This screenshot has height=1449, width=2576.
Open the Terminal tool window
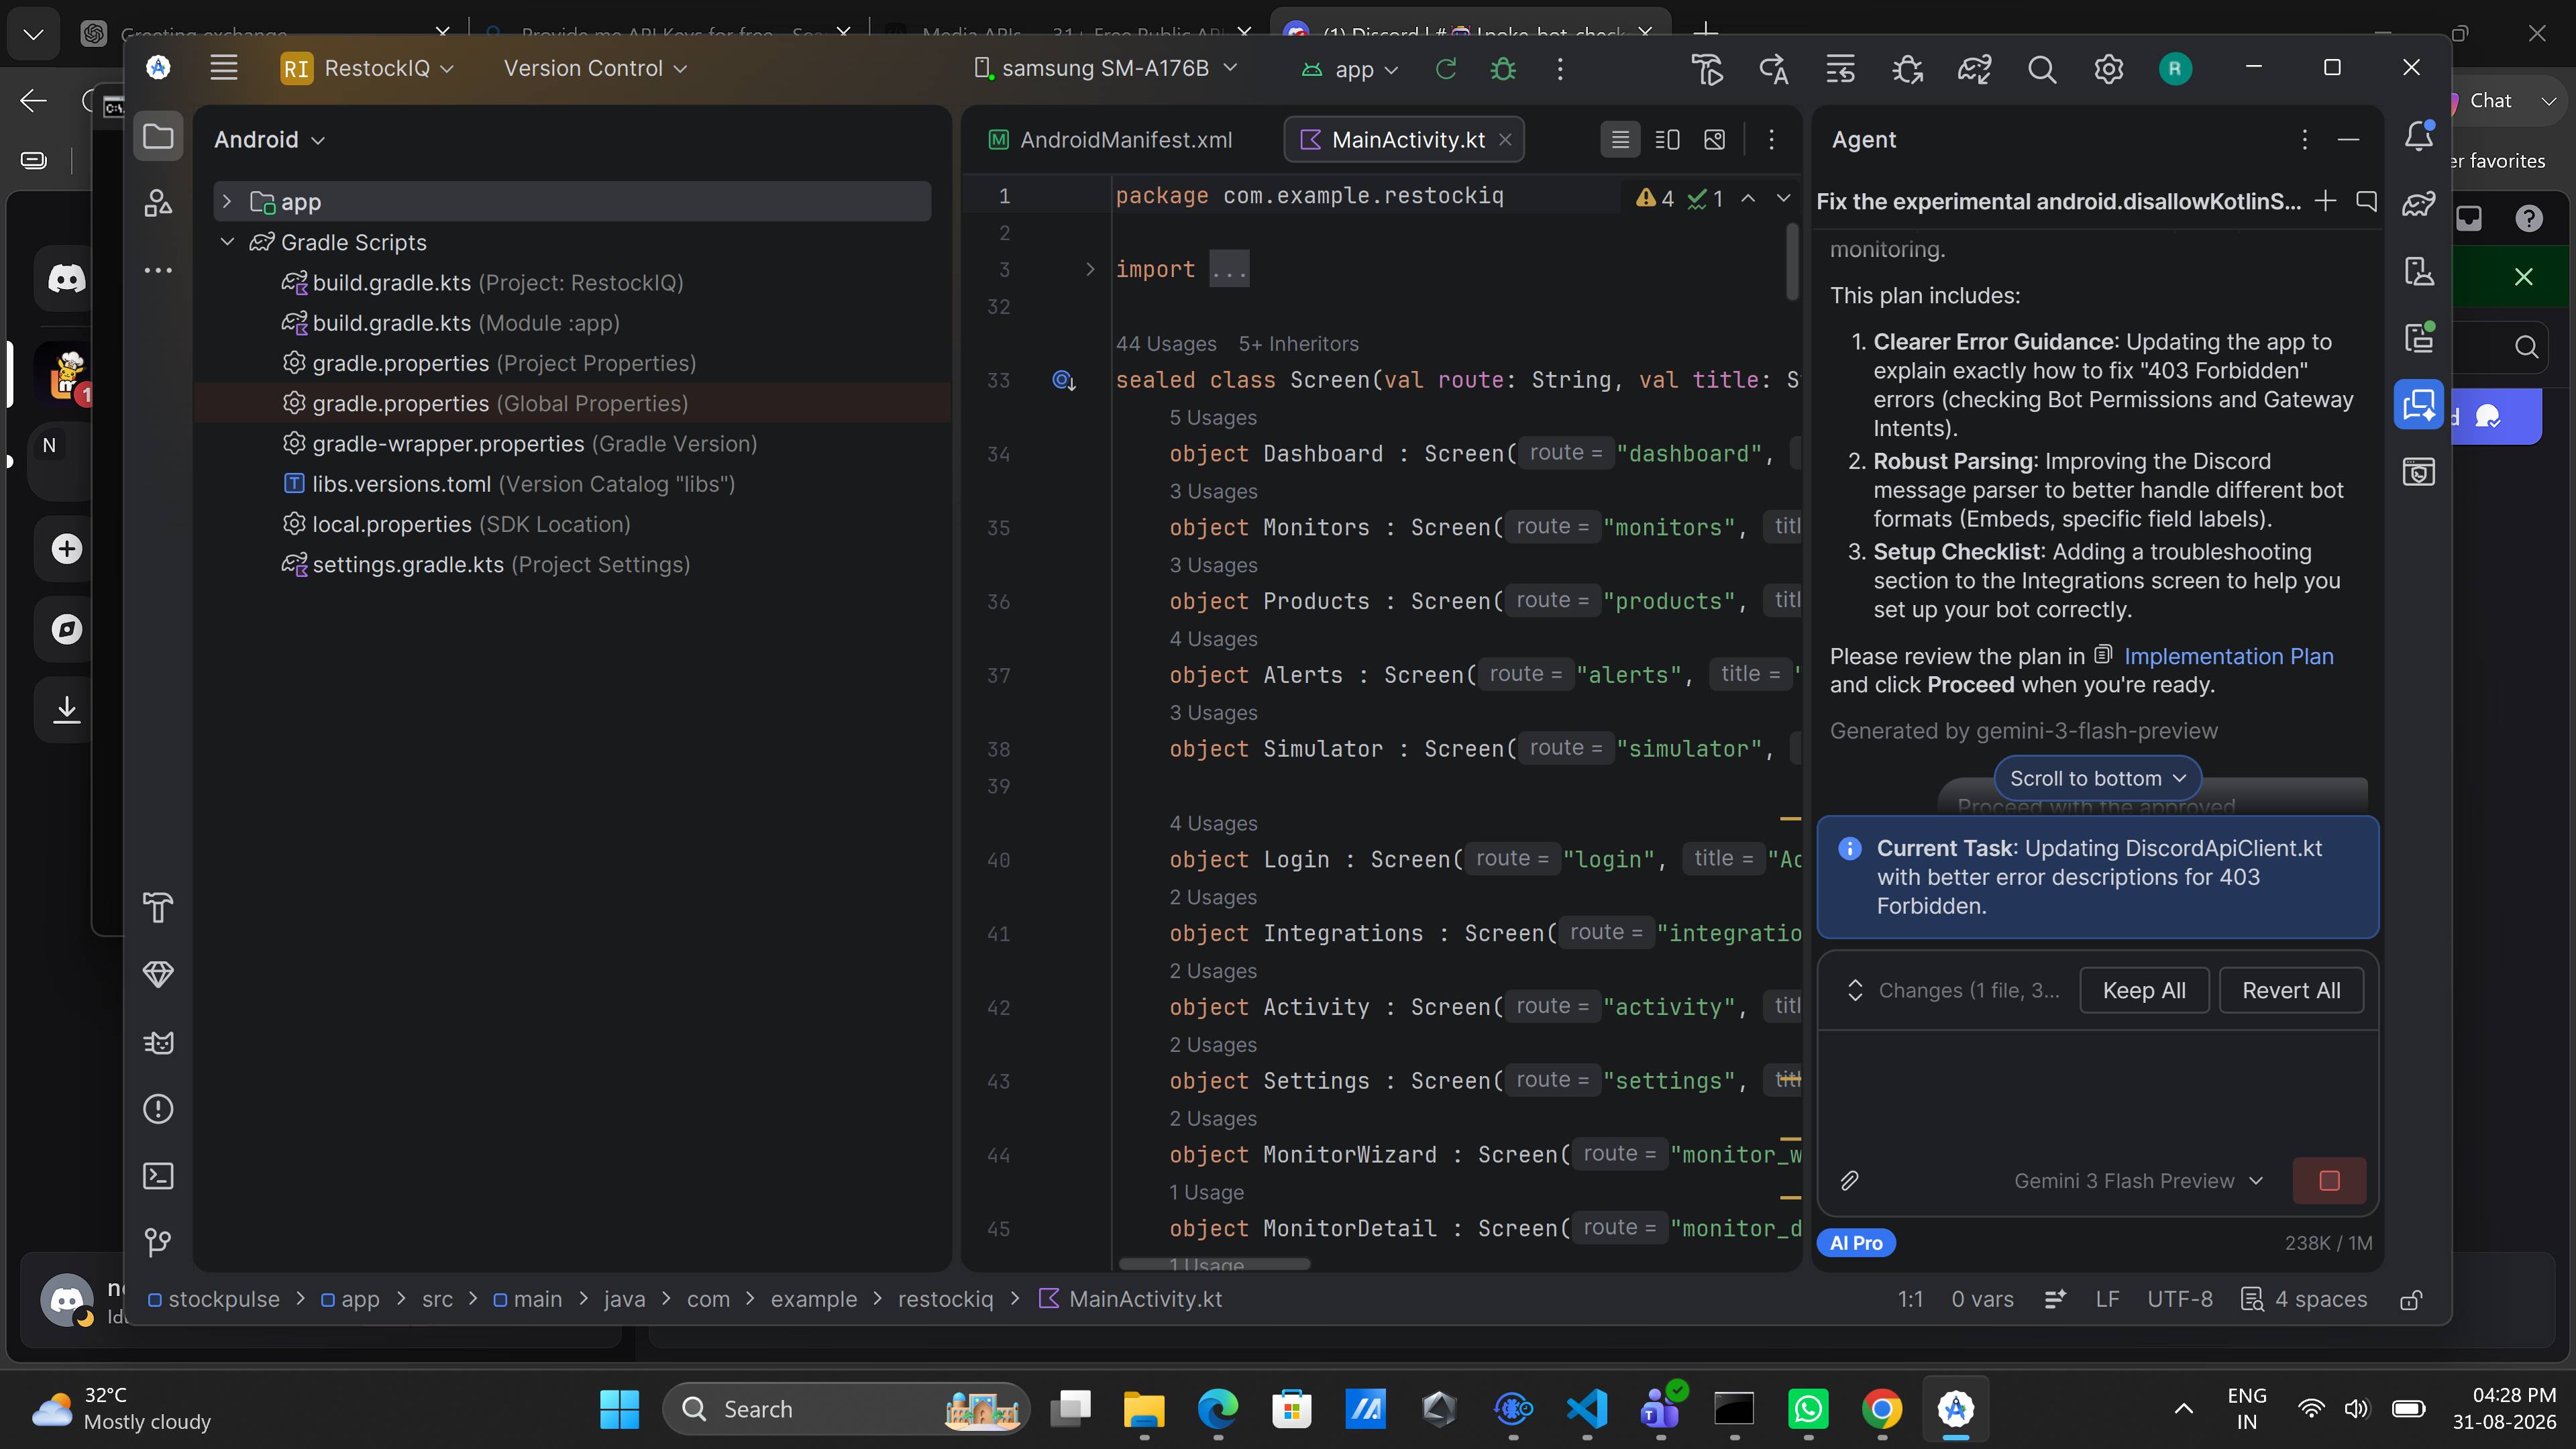coord(158,1176)
